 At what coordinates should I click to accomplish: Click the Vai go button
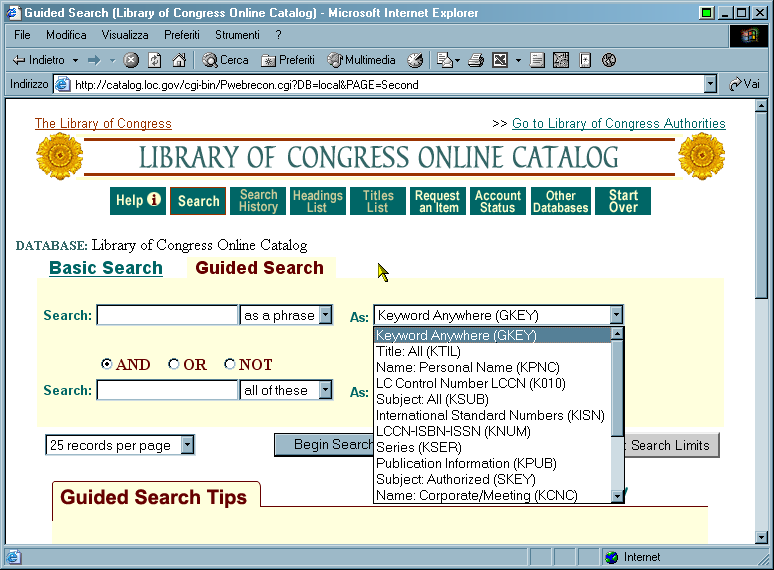pos(744,84)
